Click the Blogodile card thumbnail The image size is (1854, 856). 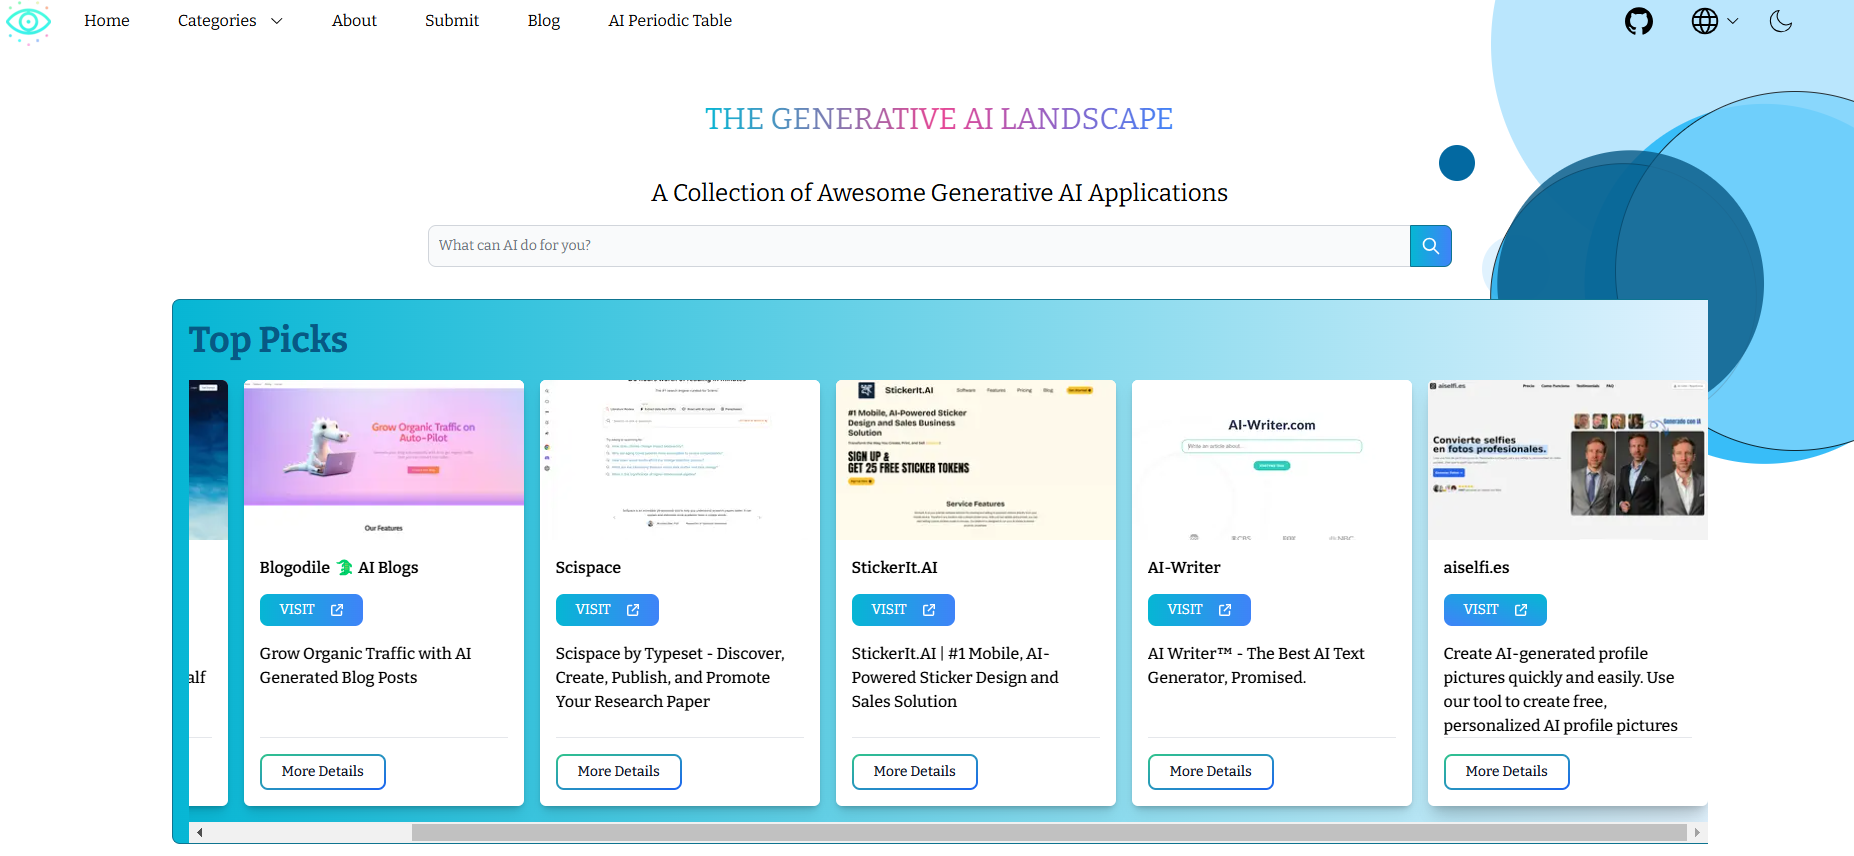(384, 460)
